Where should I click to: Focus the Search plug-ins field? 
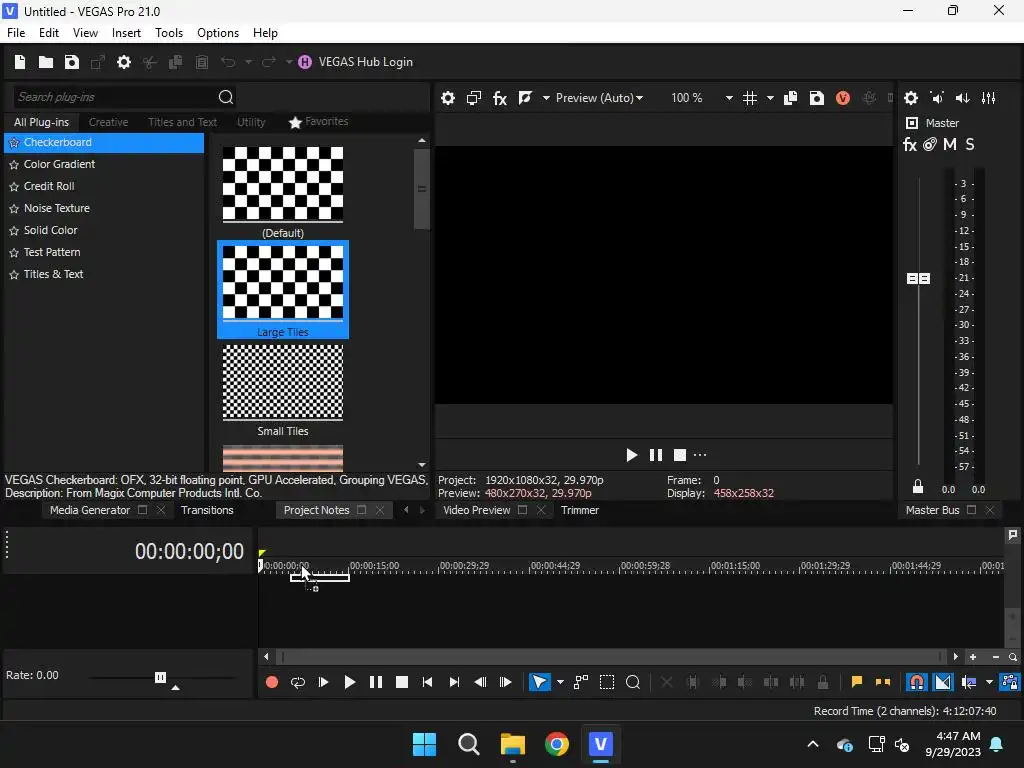114,97
